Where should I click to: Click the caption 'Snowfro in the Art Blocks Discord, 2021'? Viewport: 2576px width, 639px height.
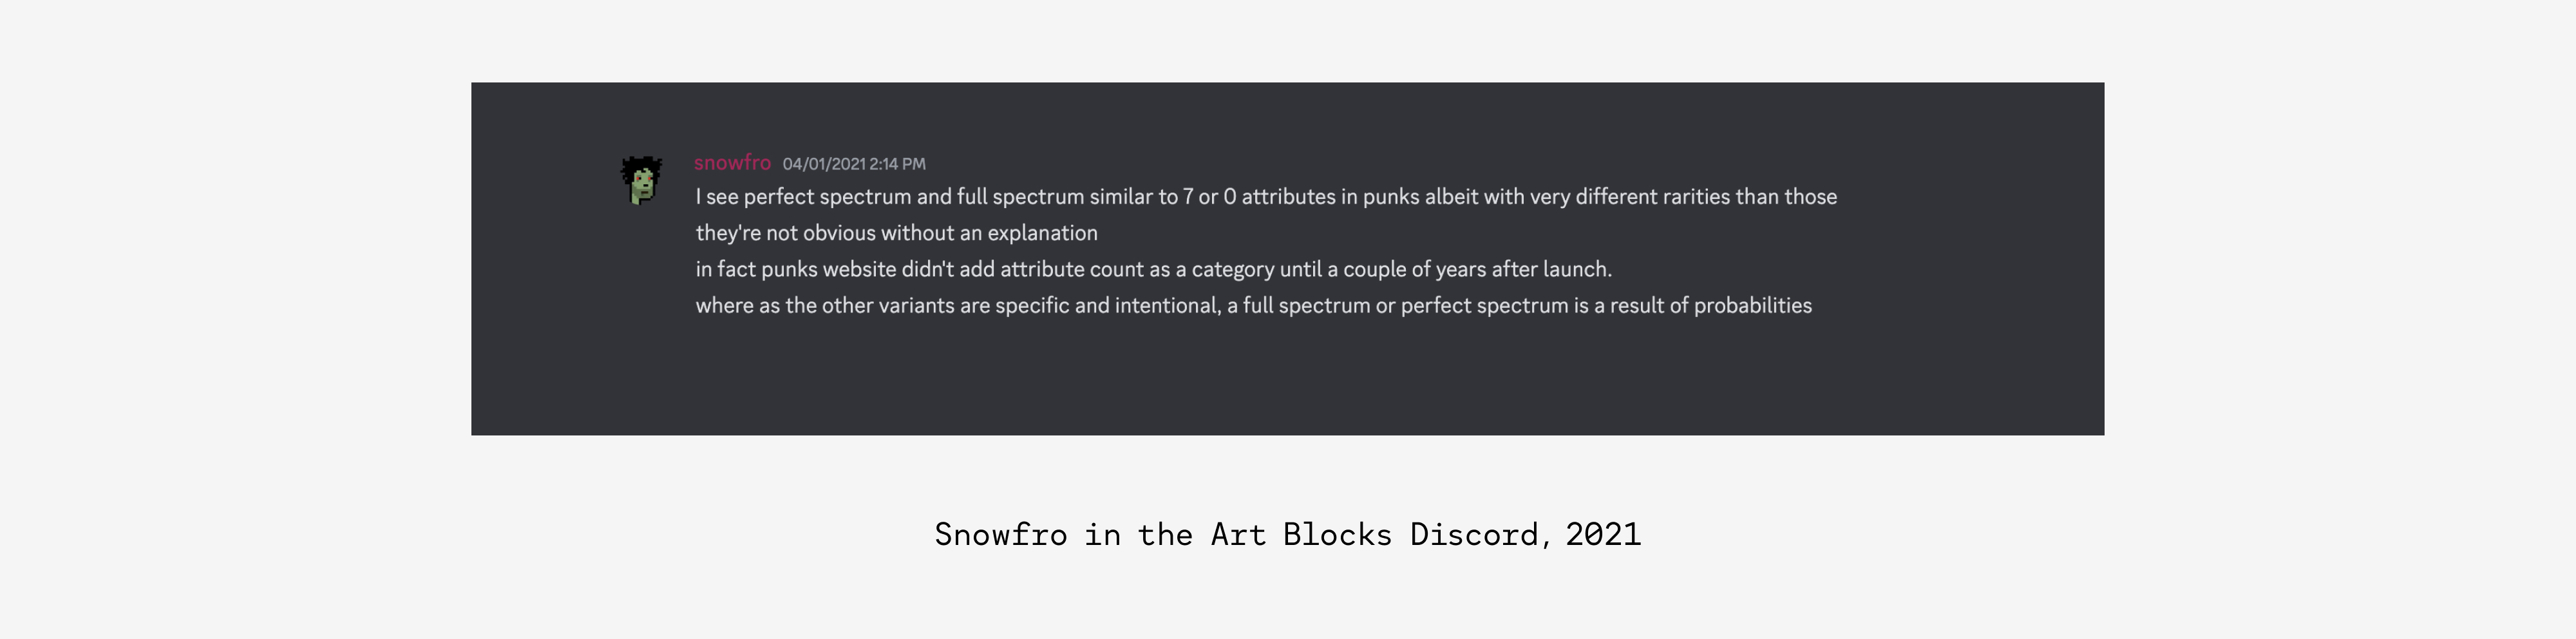tap(1288, 534)
